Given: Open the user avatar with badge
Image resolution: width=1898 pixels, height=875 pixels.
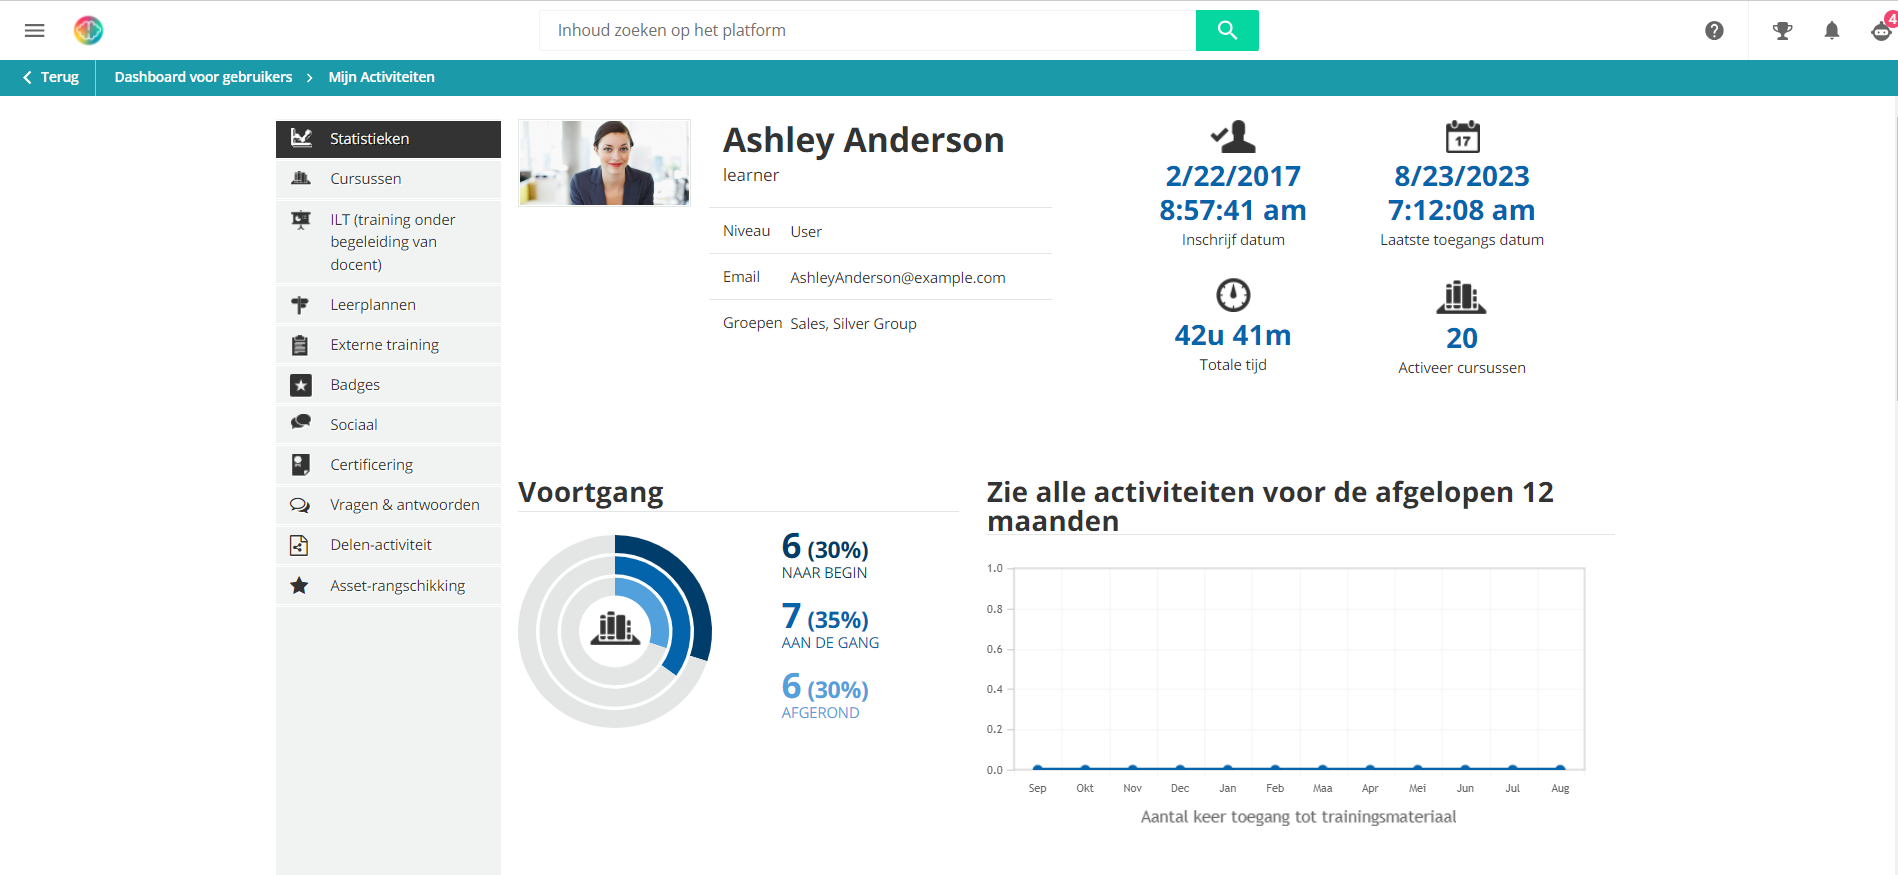Looking at the screenshot, I should (x=1883, y=29).
